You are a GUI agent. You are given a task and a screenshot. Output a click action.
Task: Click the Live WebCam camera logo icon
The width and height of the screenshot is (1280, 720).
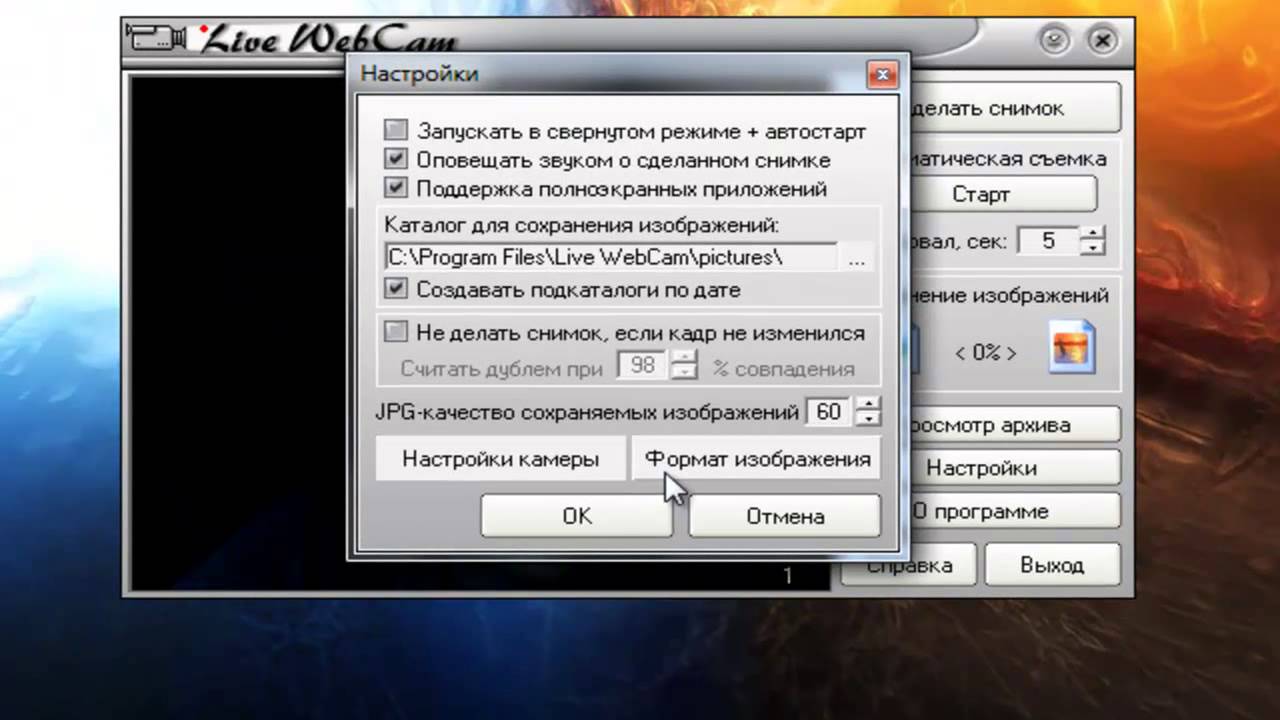coord(156,37)
